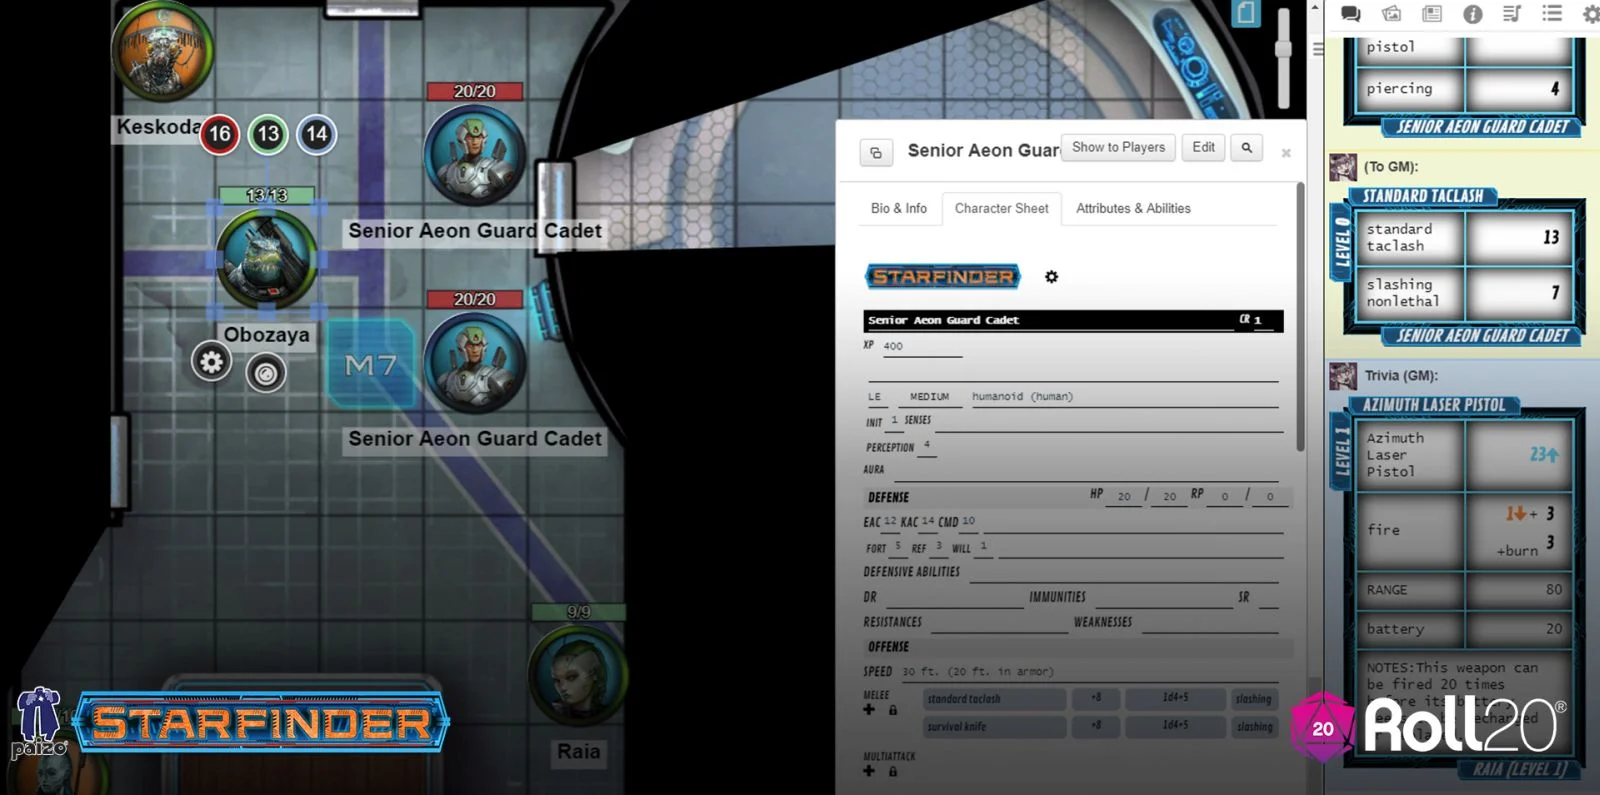Viewport: 1600px width, 795px height.
Task: Open the Jukebox music icon
Action: [1512, 13]
